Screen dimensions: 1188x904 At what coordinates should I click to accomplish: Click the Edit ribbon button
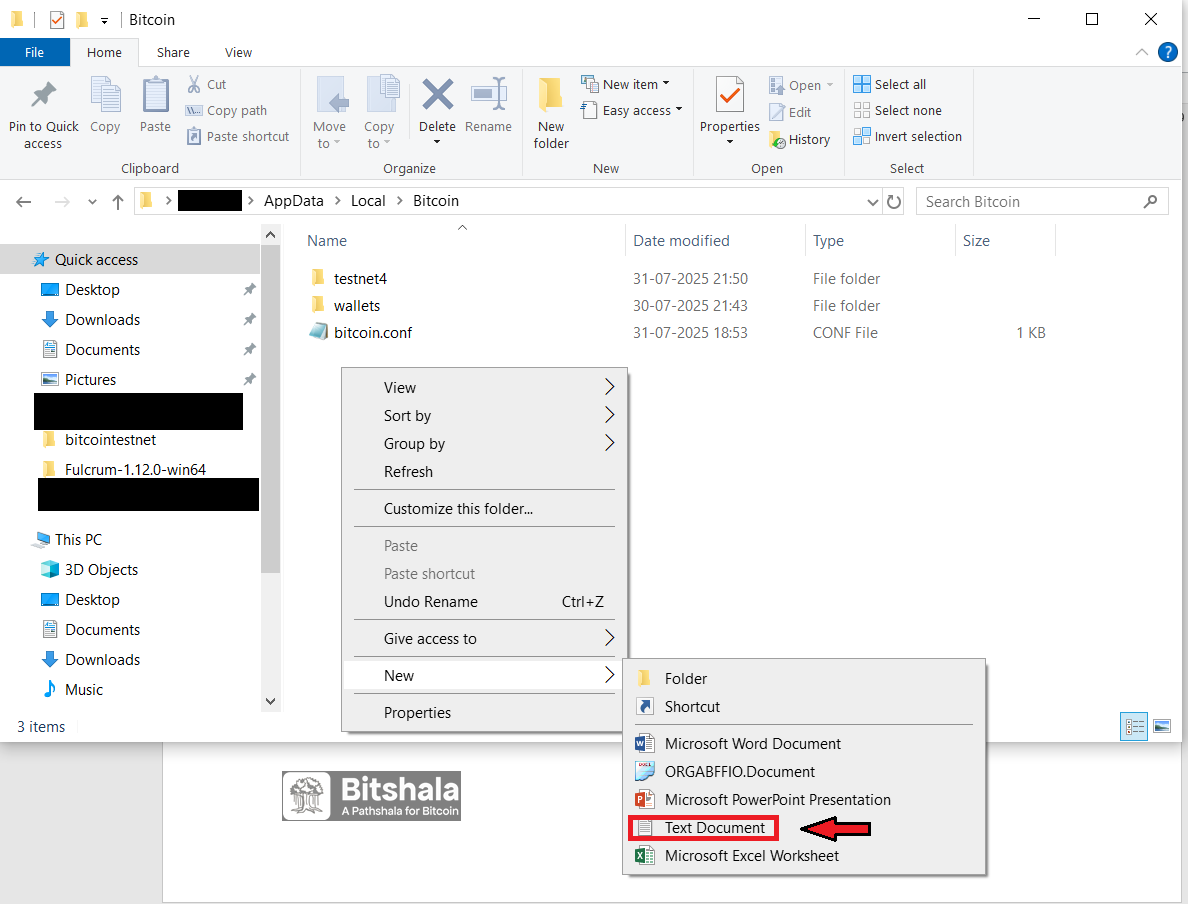[790, 112]
